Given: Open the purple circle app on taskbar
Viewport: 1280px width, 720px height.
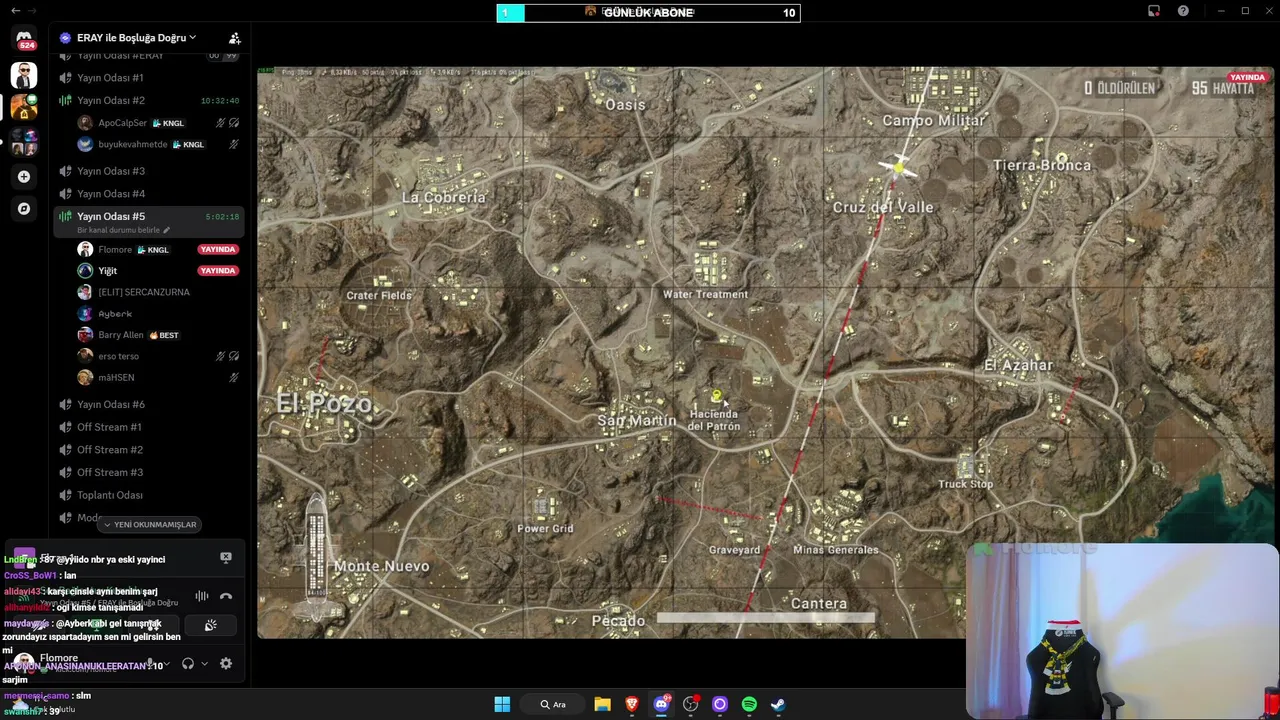Looking at the screenshot, I should (x=720, y=704).
